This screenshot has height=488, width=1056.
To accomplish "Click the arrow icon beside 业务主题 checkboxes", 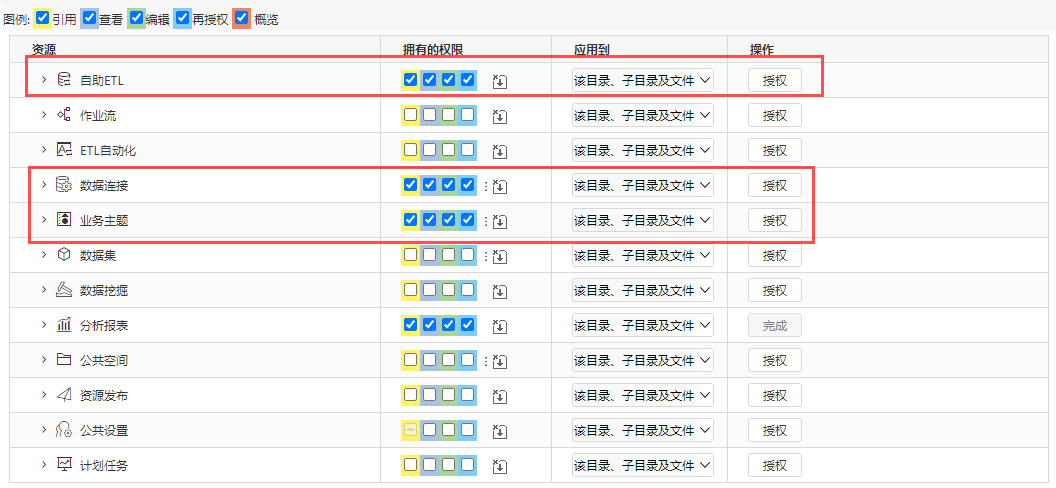I will coord(500,221).
